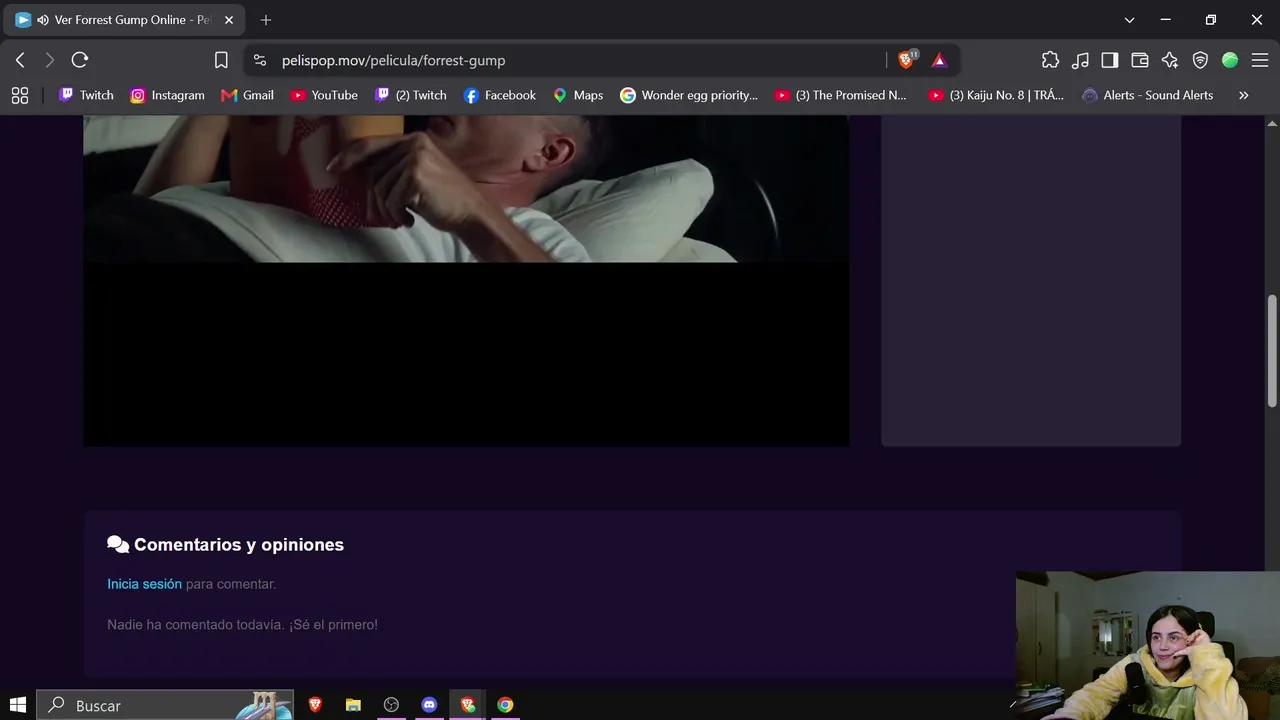
Task: Open the Gmail bookmark
Action: click(247, 95)
